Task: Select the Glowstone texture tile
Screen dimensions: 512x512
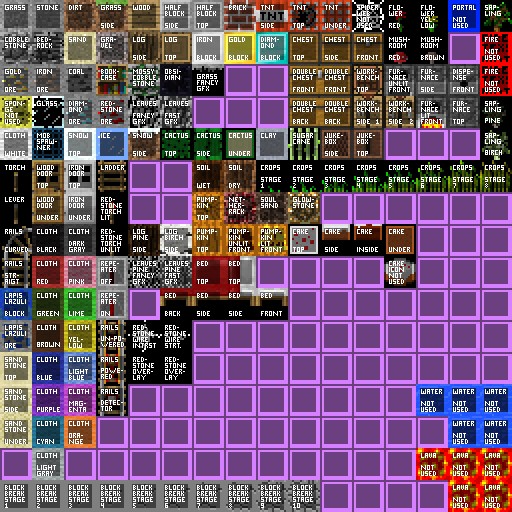Action: point(304,208)
